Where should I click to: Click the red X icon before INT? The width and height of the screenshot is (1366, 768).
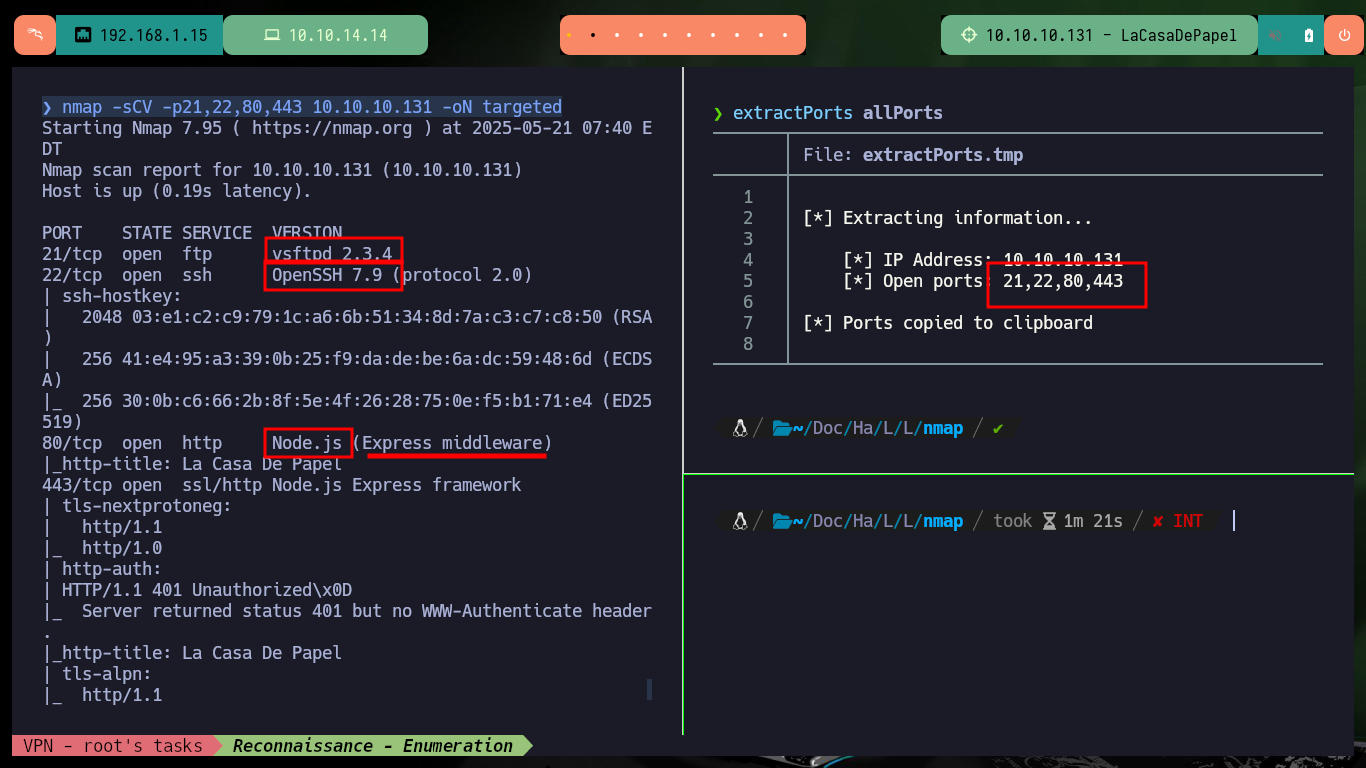point(1158,521)
